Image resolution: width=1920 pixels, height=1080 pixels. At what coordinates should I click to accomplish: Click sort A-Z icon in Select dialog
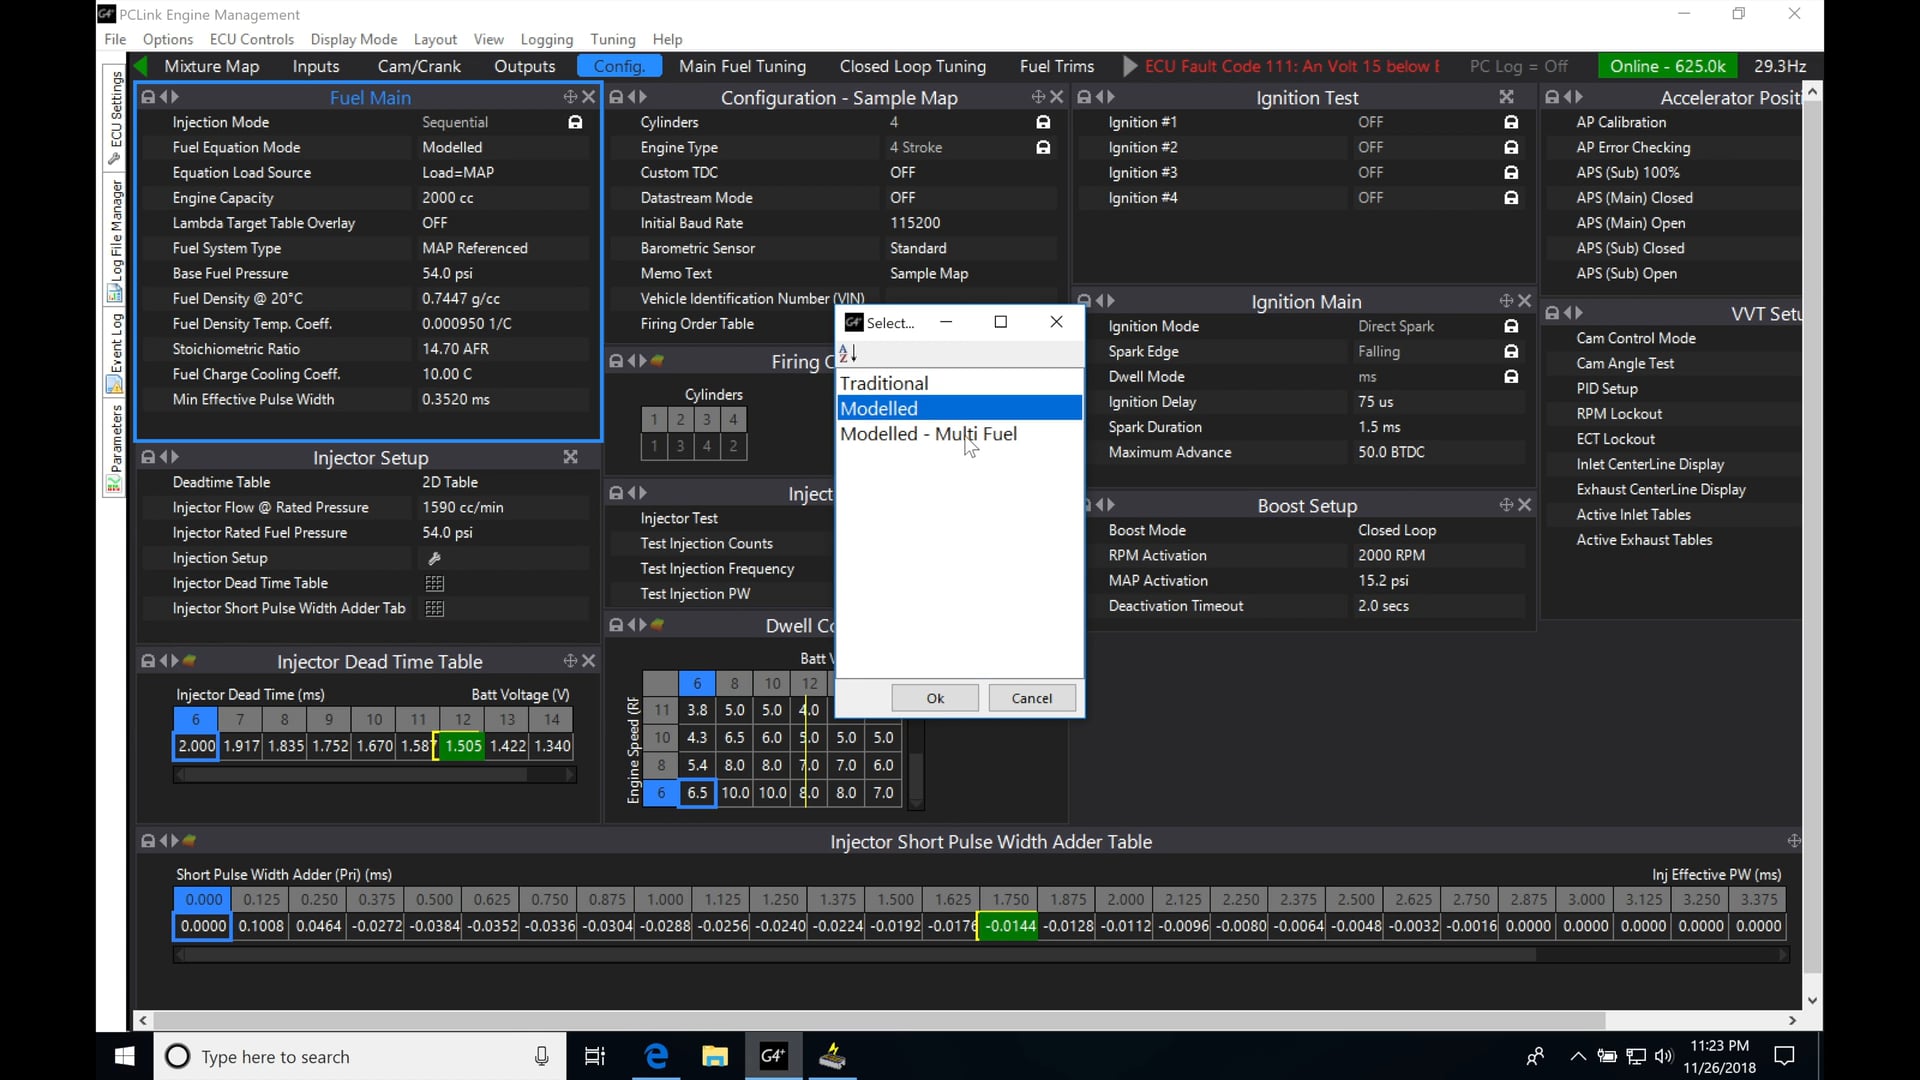848,353
